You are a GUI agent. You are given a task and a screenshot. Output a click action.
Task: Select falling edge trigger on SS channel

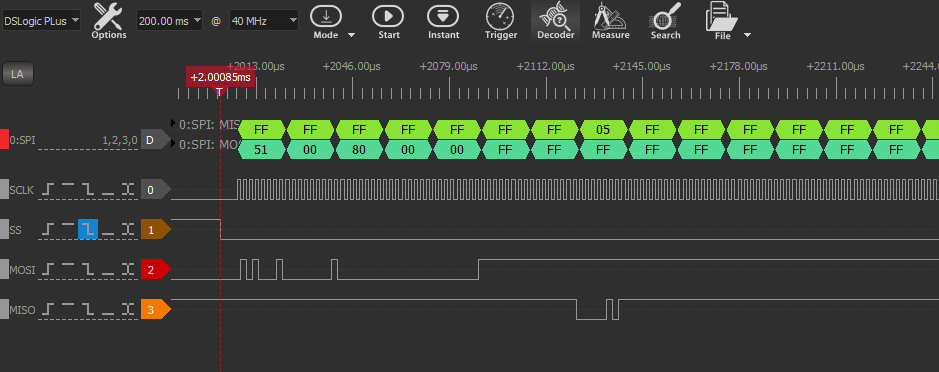coord(88,229)
